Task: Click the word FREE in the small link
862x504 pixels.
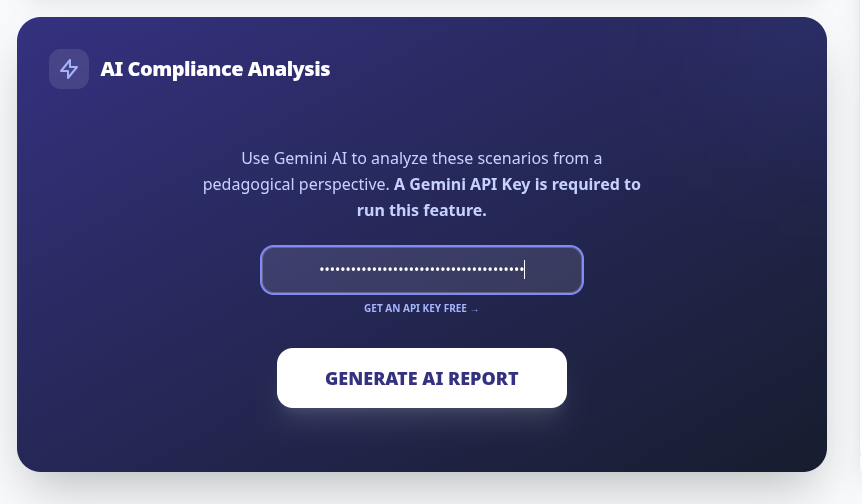Action: point(456,309)
